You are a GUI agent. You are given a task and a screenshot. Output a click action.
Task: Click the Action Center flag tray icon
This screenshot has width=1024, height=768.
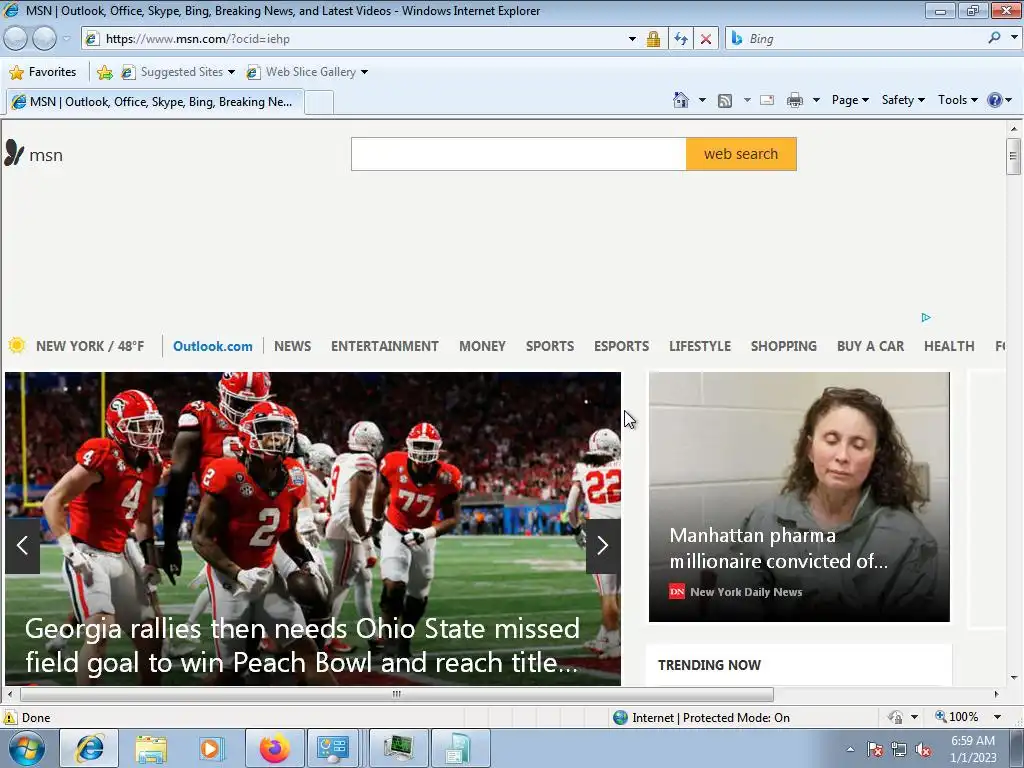(x=874, y=749)
